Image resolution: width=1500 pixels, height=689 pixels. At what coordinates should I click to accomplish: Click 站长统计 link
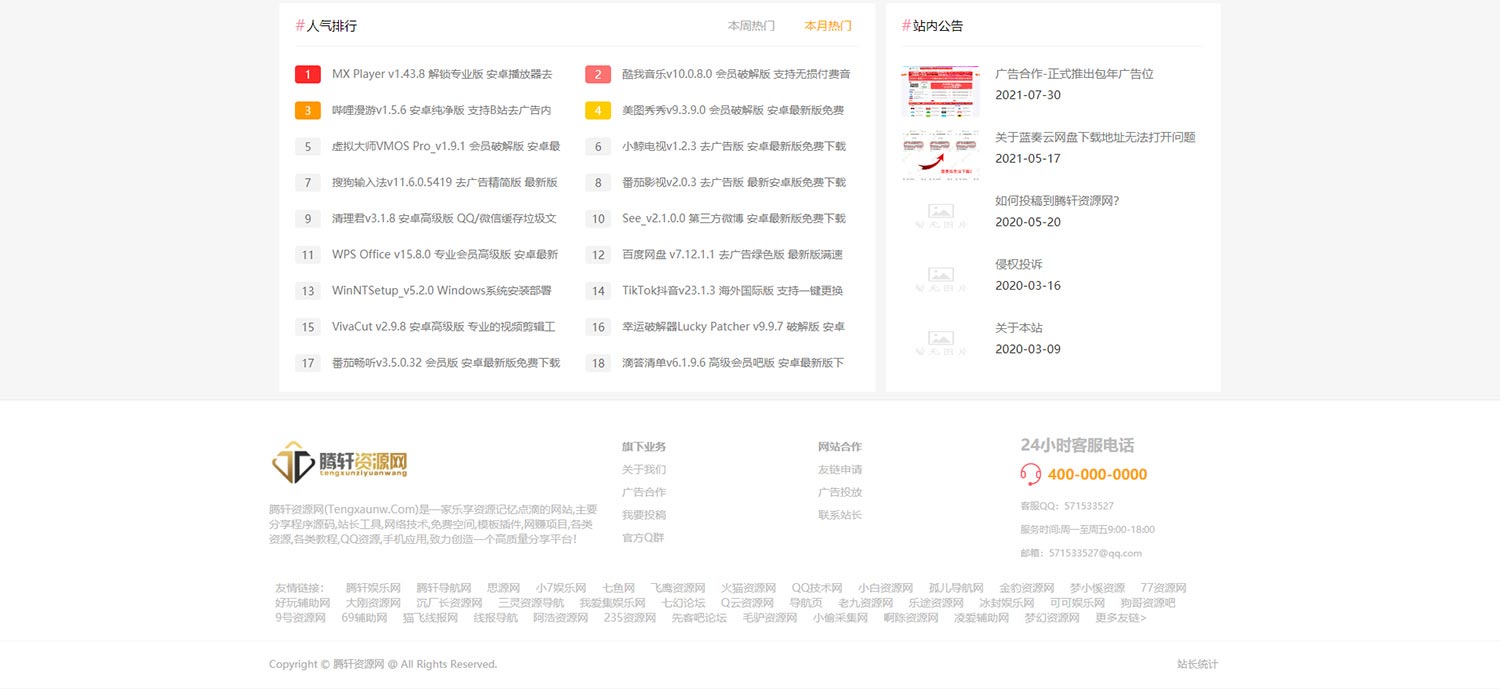[x=1197, y=664]
